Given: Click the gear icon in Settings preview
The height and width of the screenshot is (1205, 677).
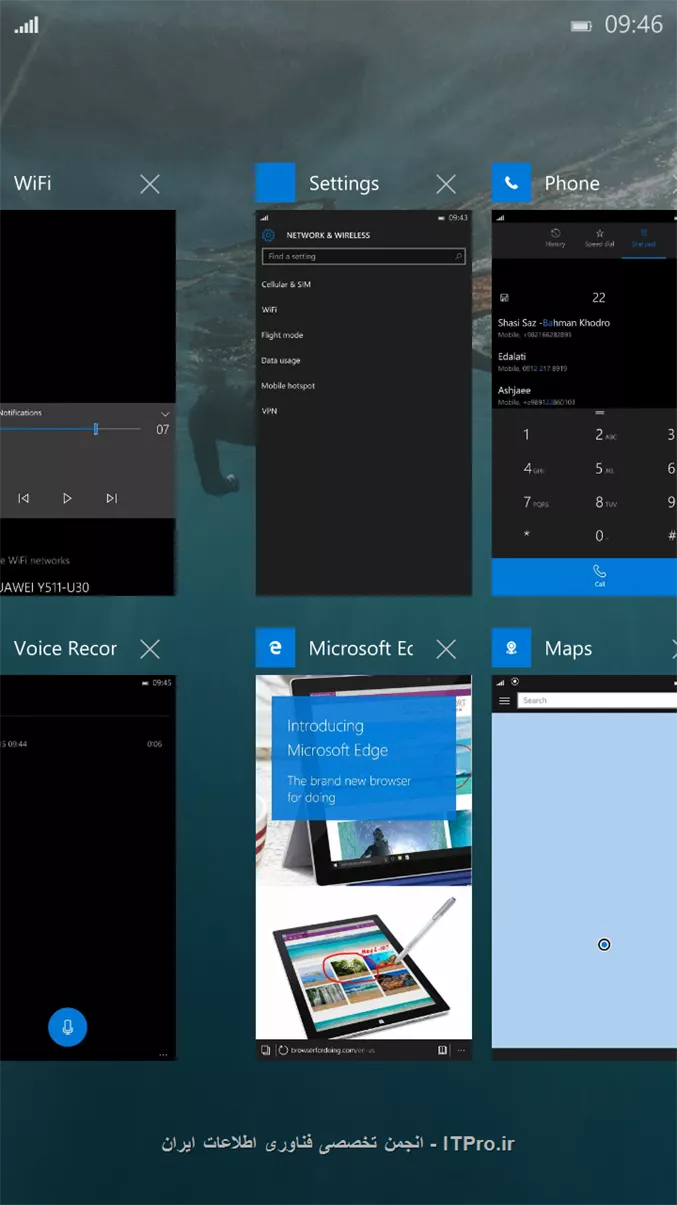Looking at the screenshot, I should point(268,235).
